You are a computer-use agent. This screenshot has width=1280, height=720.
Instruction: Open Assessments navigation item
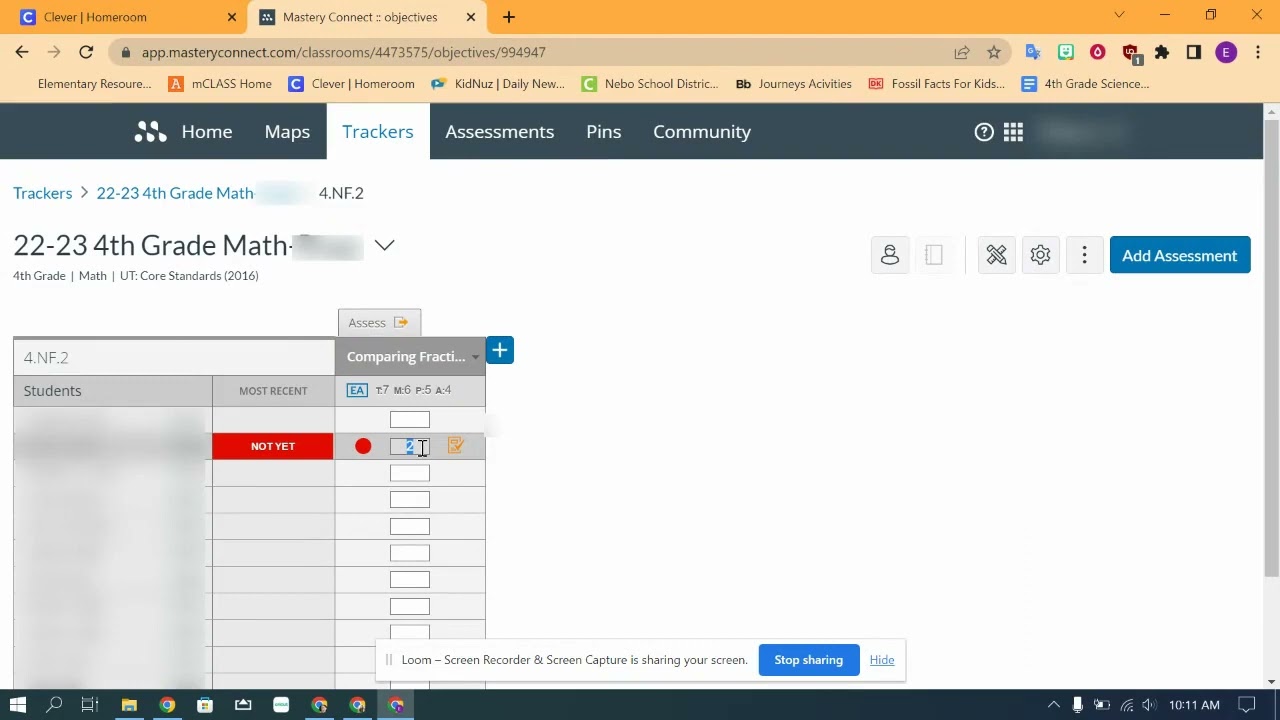tap(500, 132)
